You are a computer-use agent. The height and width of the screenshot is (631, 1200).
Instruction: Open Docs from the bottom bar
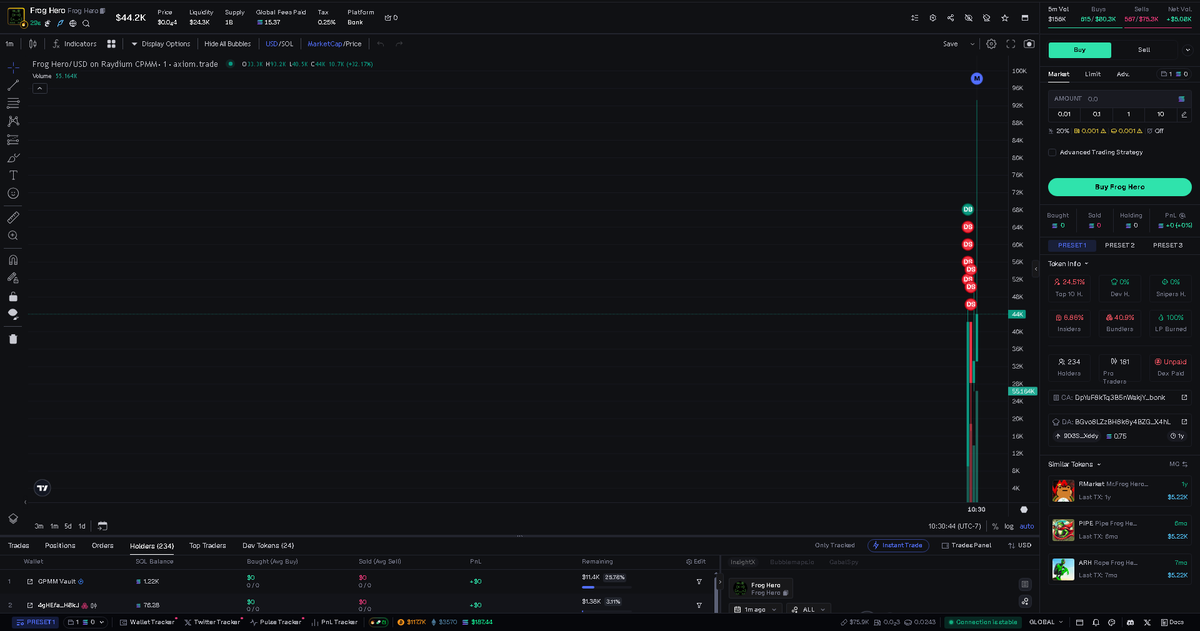(1172, 622)
